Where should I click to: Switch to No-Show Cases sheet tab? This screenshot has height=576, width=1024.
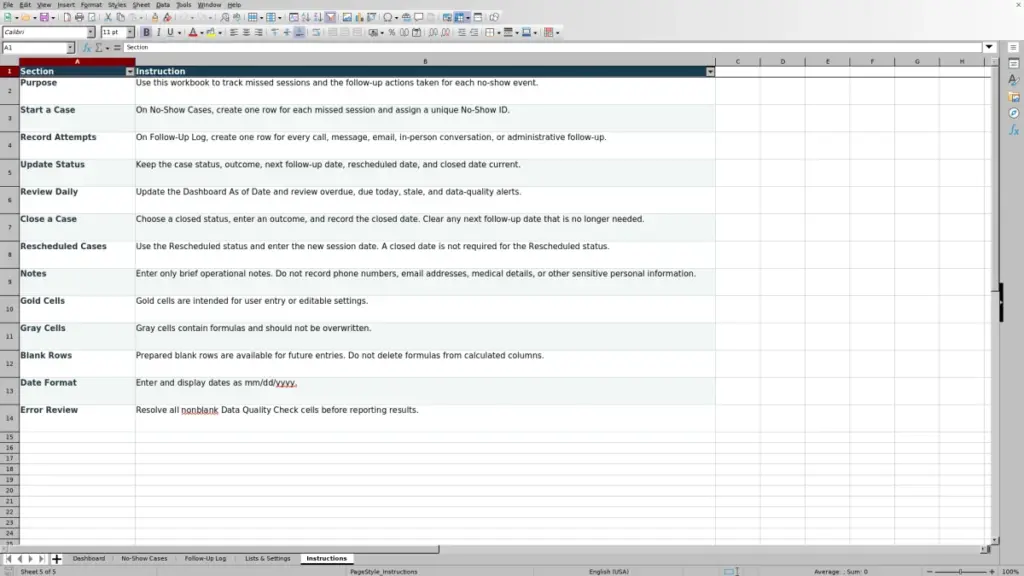pos(144,559)
